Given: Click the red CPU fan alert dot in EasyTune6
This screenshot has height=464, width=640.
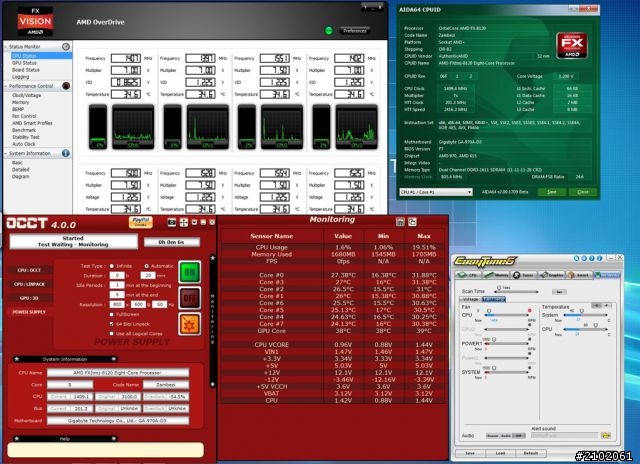Looking at the screenshot, I should pos(530,311).
